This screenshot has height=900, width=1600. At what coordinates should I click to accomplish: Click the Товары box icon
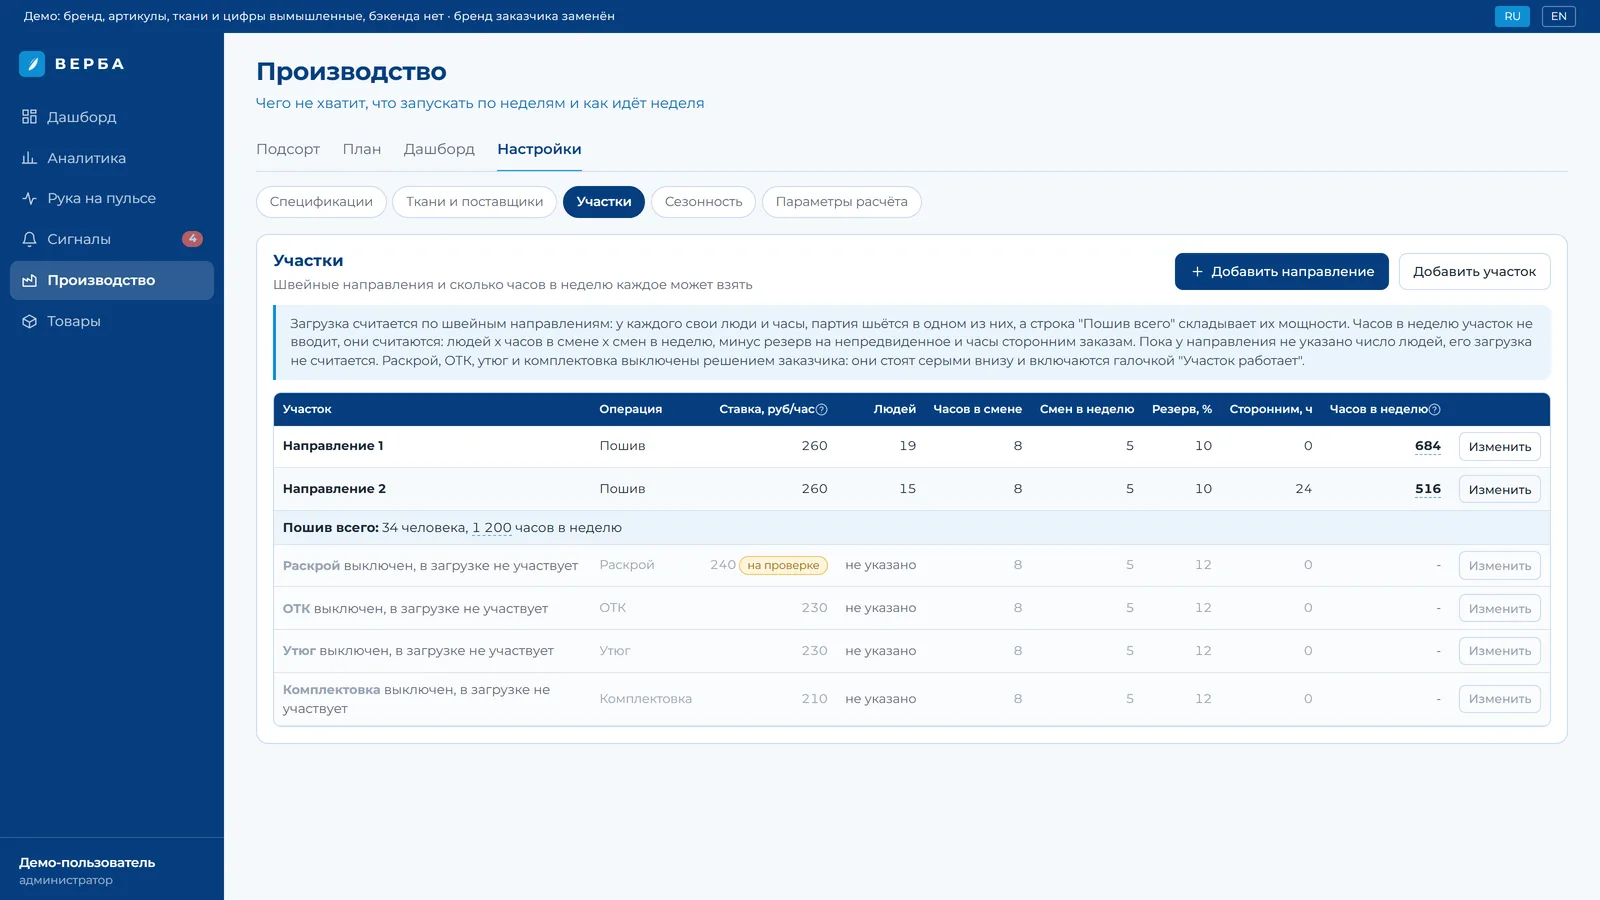[x=29, y=321]
